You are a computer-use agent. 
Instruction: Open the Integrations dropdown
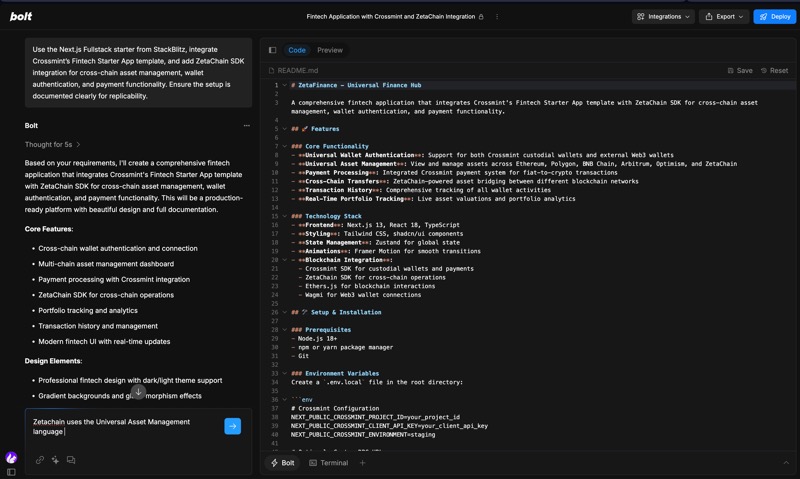tap(663, 17)
